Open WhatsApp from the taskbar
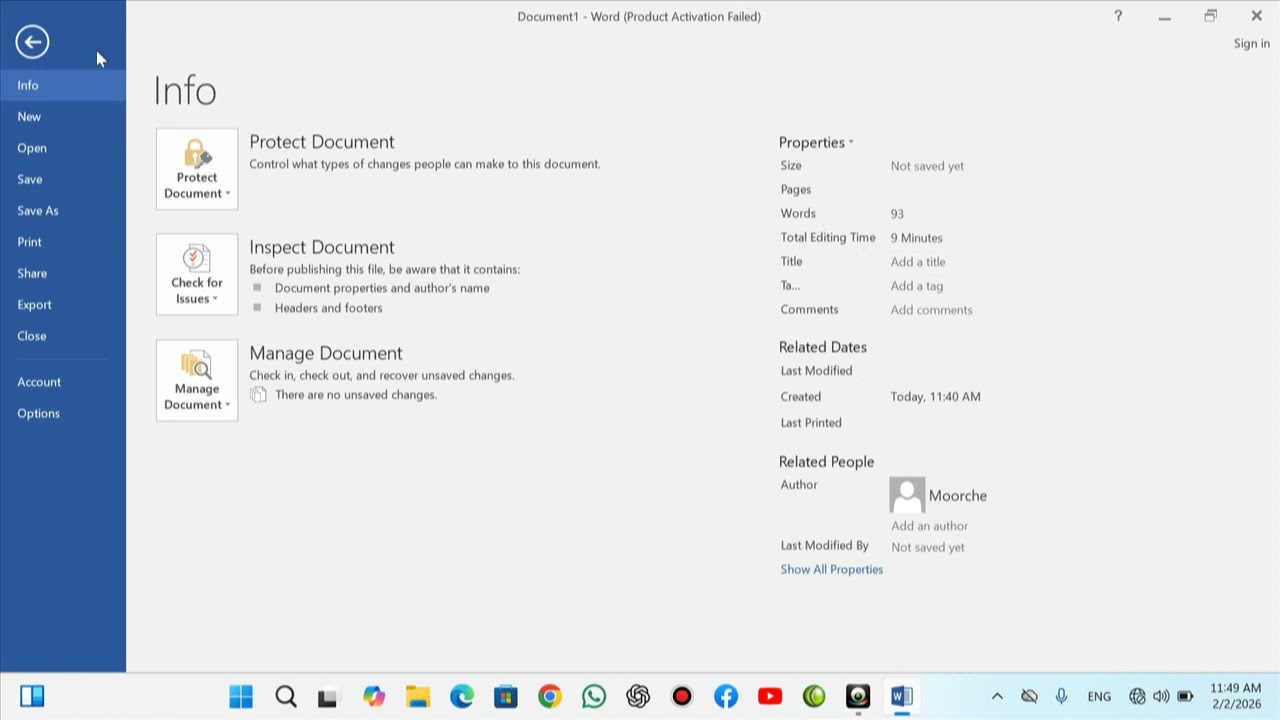 (x=593, y=696)
